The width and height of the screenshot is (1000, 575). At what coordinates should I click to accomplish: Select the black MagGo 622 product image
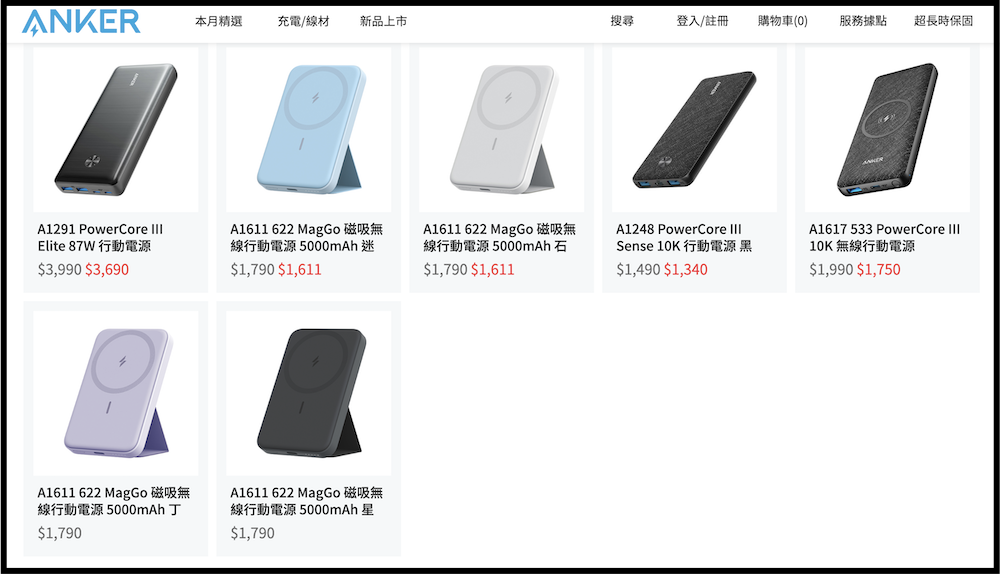(308, 393)
